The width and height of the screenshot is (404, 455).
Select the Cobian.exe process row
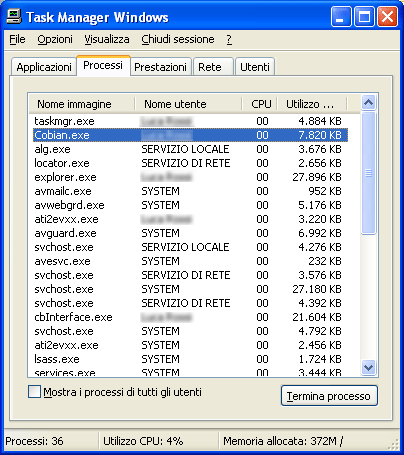click(190, 135)
